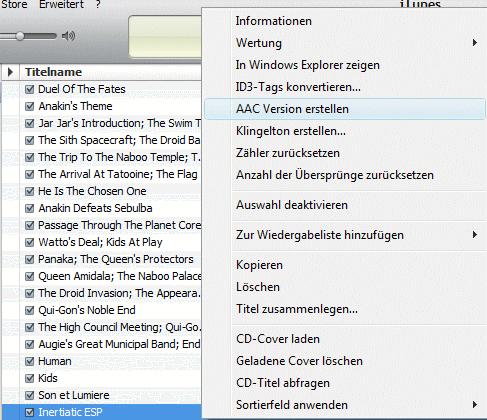Select track Panaka; The Queen's Protectors

pyautogui.click(x=116, y=259)
